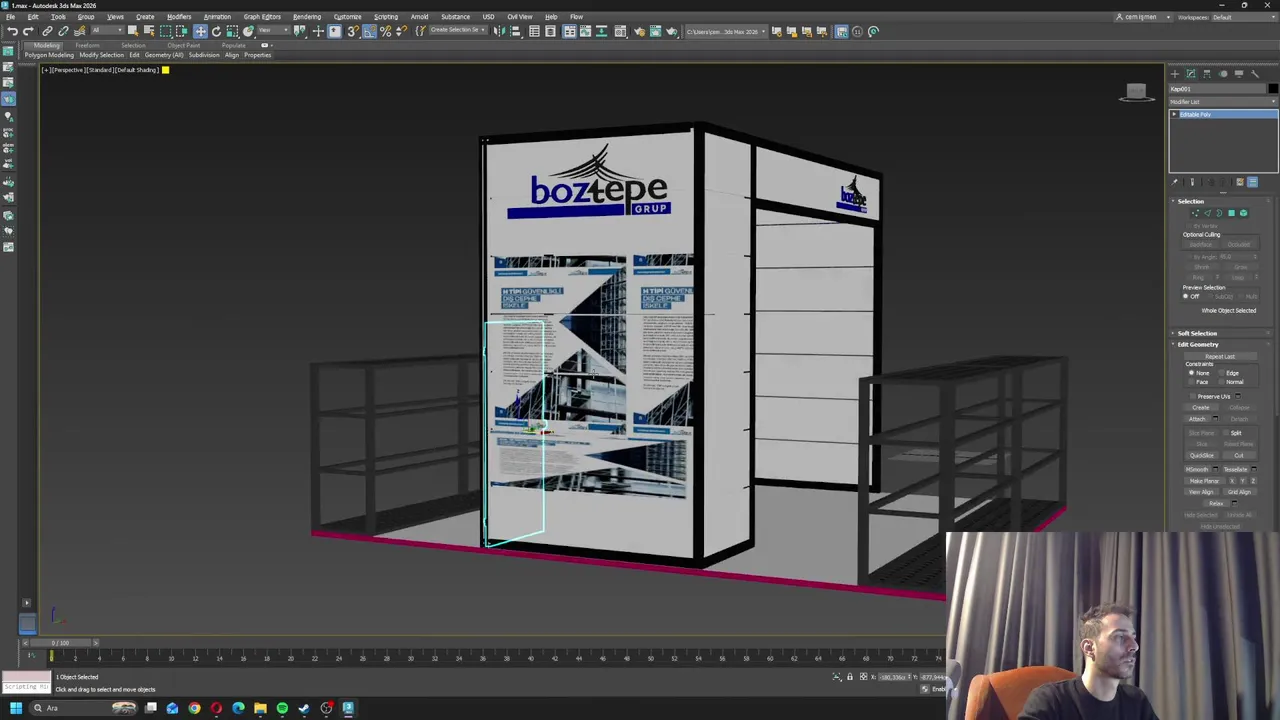Select the Normal constraint radio button
The height and width of the screenshot is (720, 1280).
pos(1221,382)
